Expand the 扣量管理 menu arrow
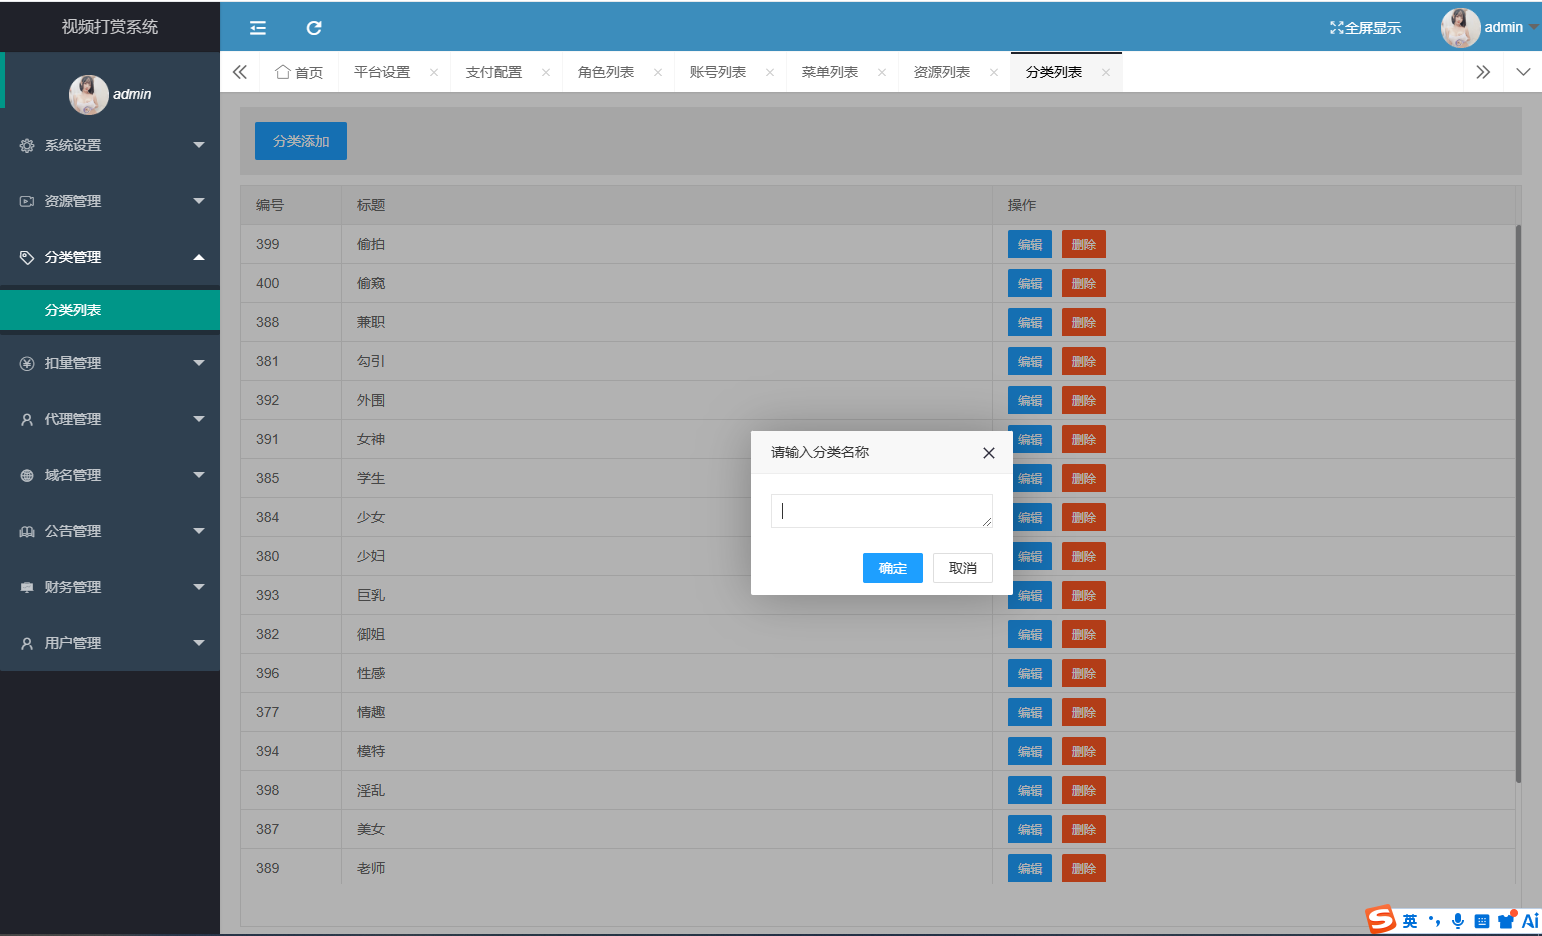This screenshot has height=936, width=1542. click(199, 364)
